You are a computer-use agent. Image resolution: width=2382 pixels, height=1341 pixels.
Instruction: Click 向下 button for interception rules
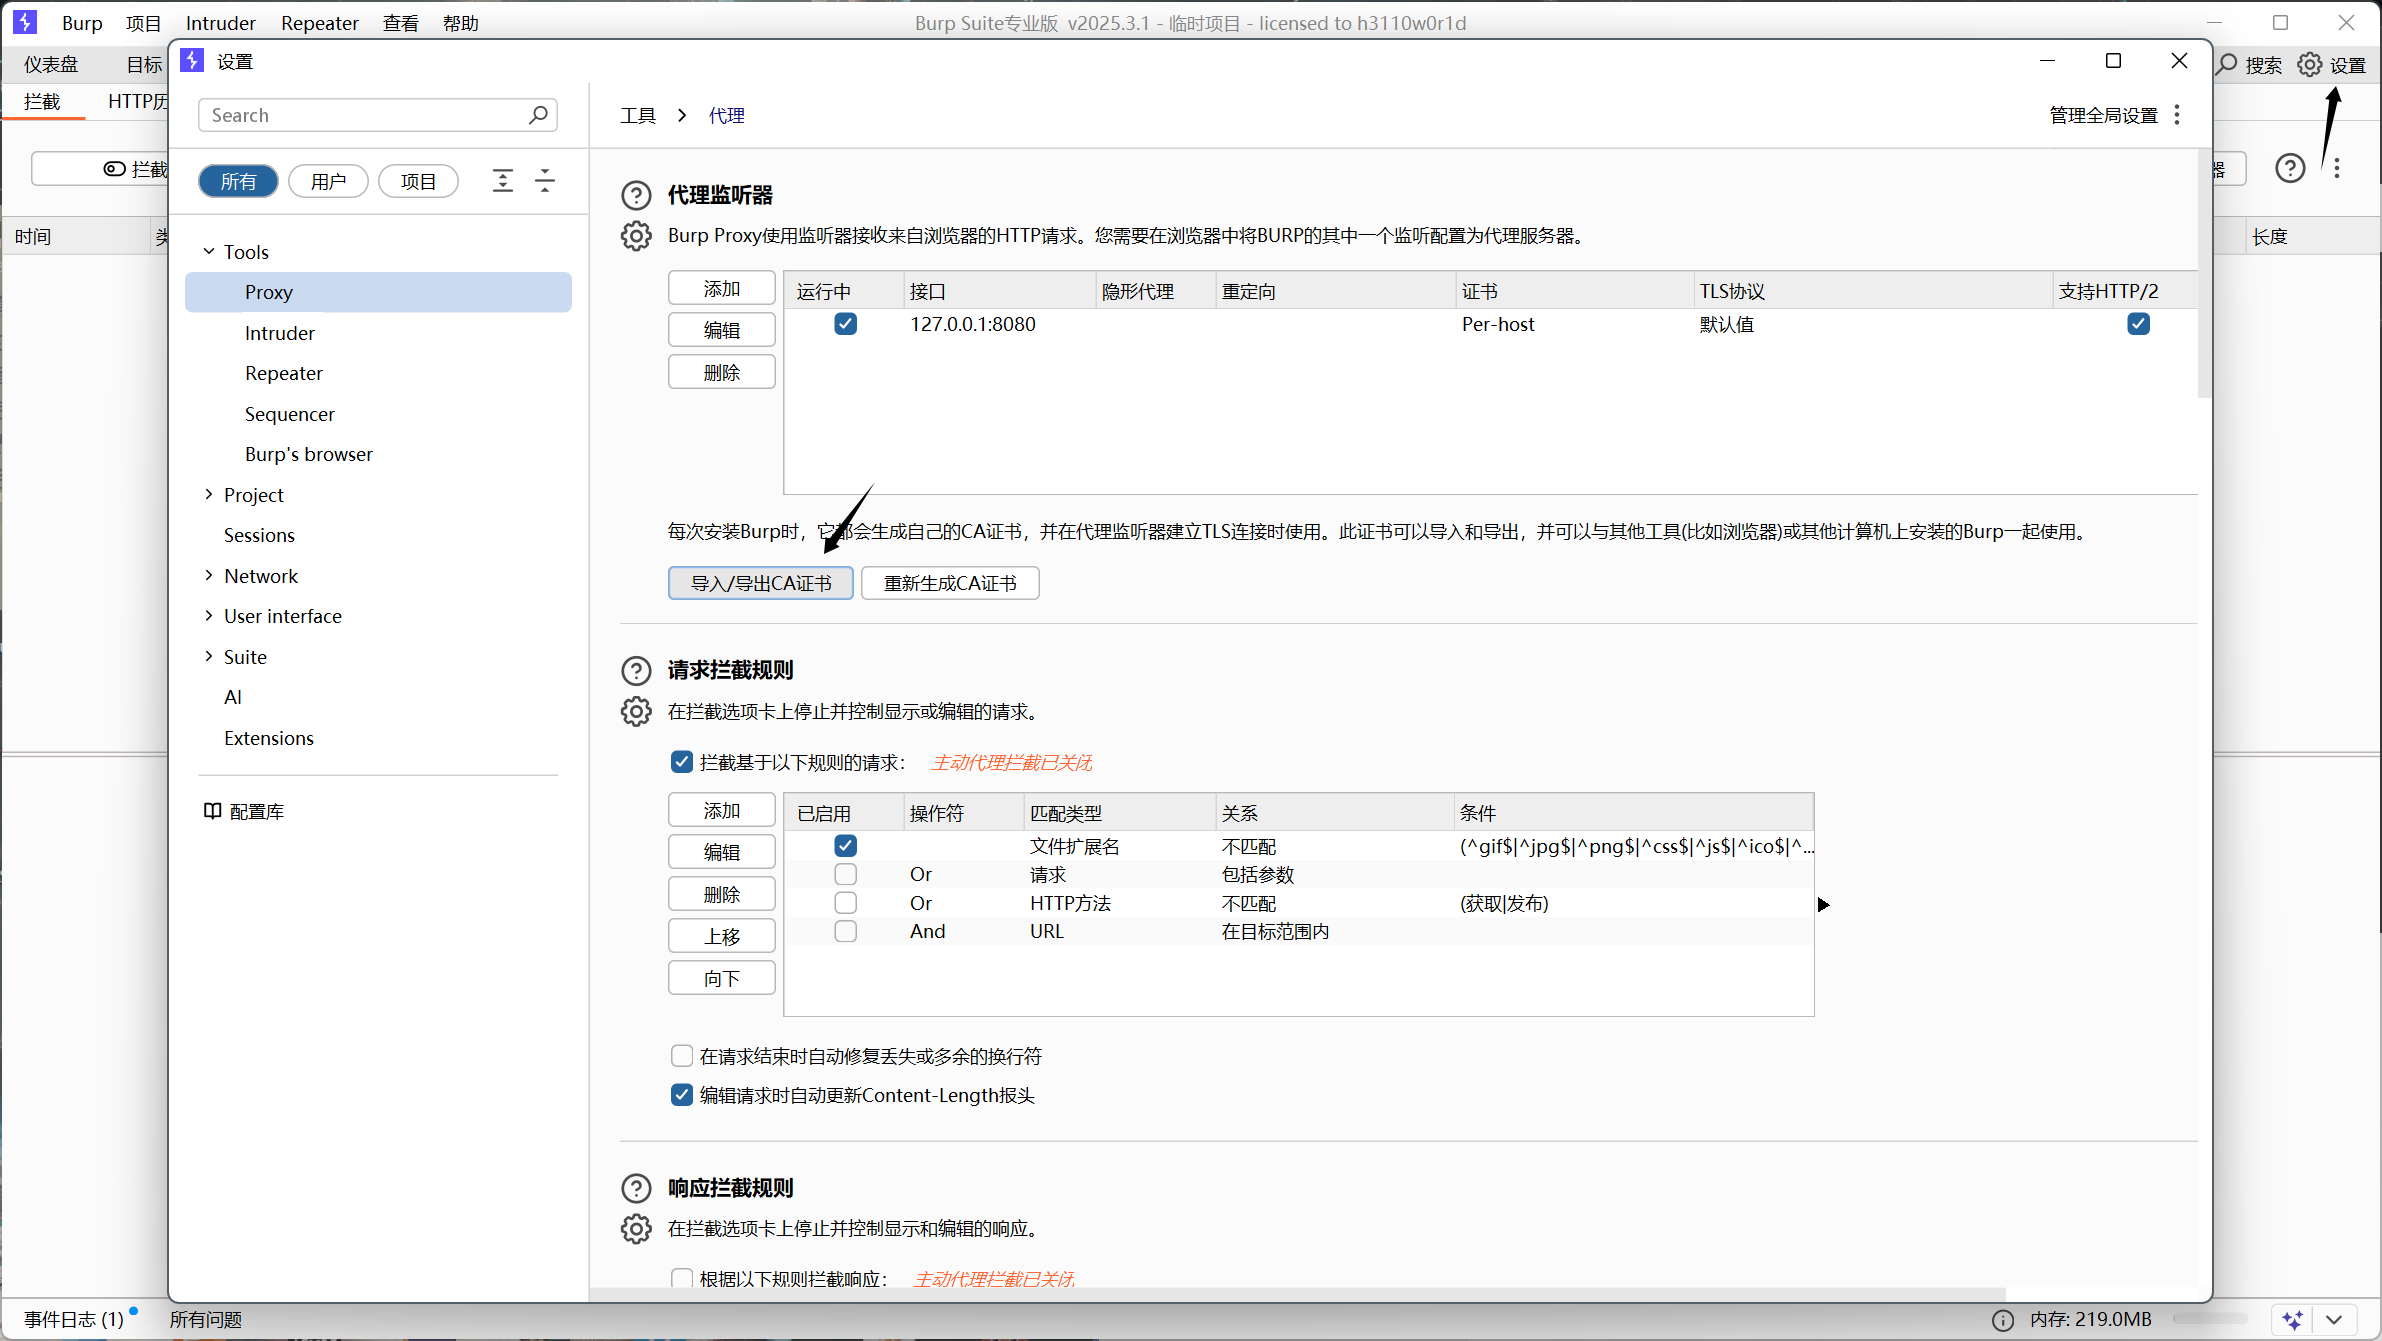(x=721, y=978)
